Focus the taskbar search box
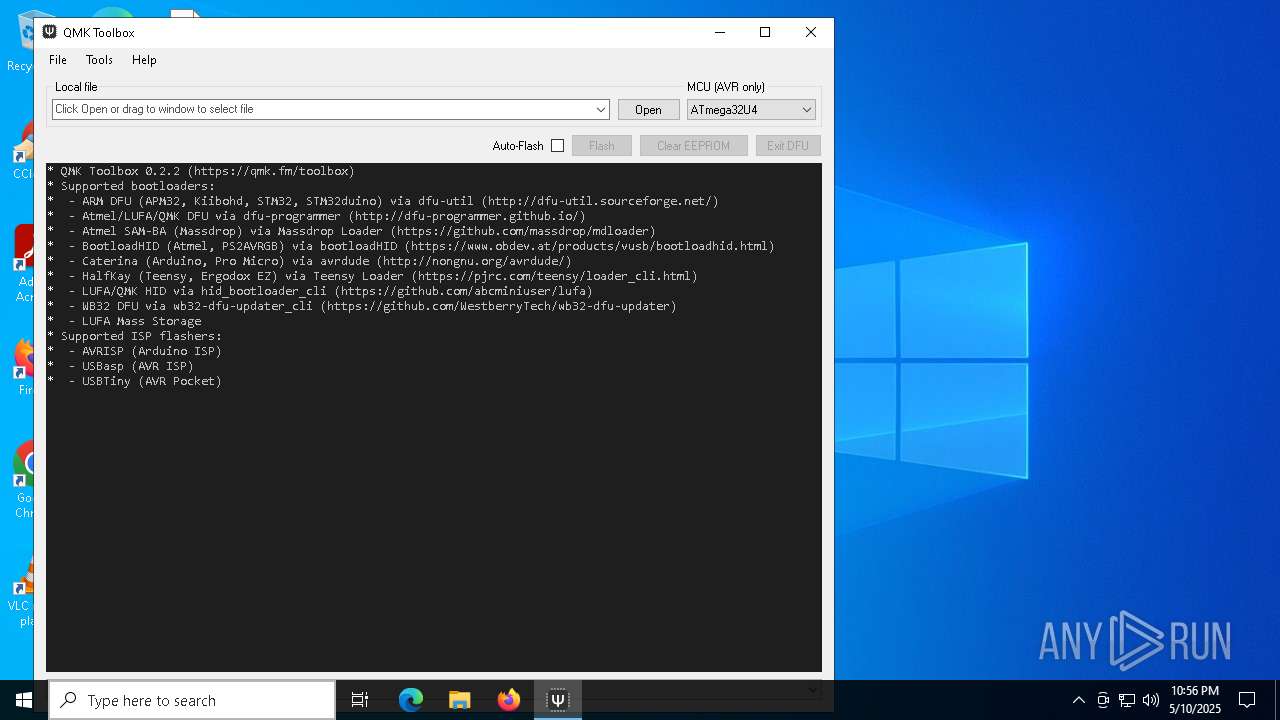Screen dimensions: 1280x720 click(192, 700)
